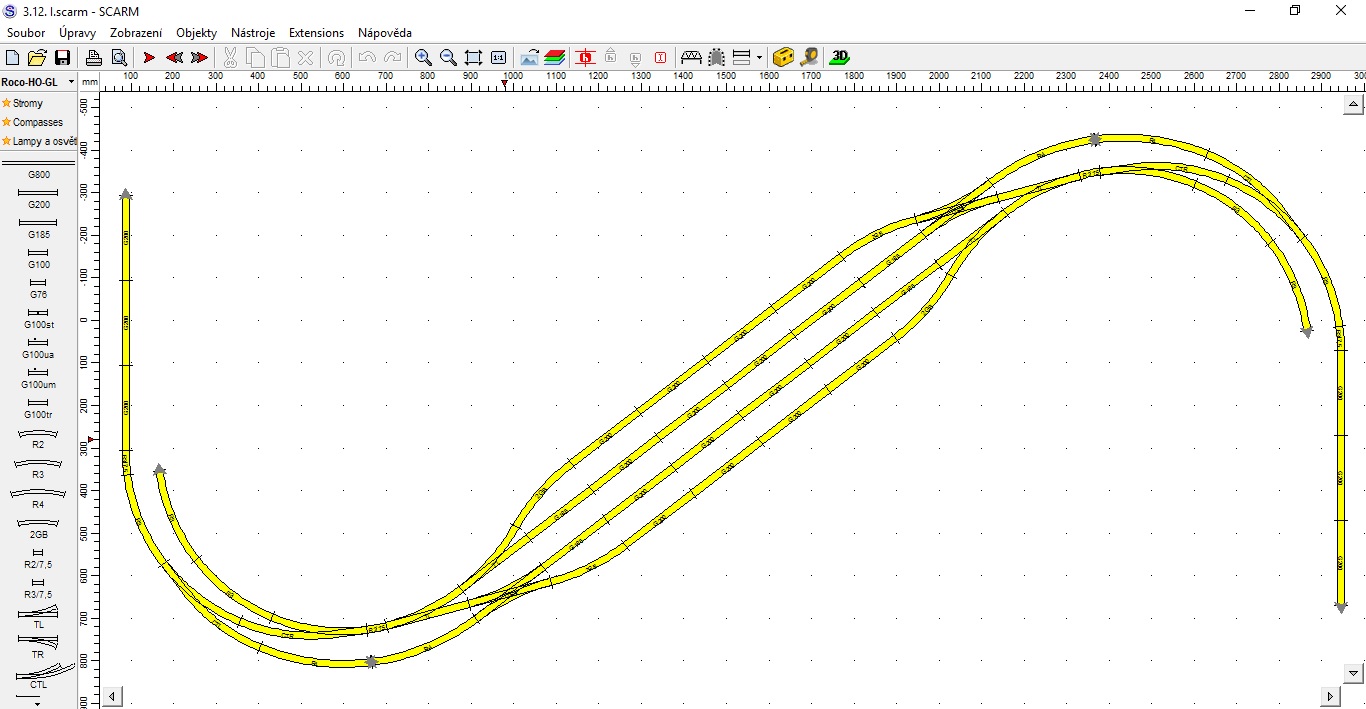Expand the dropdown arrow beside the track lines icon

pos(759,58)
